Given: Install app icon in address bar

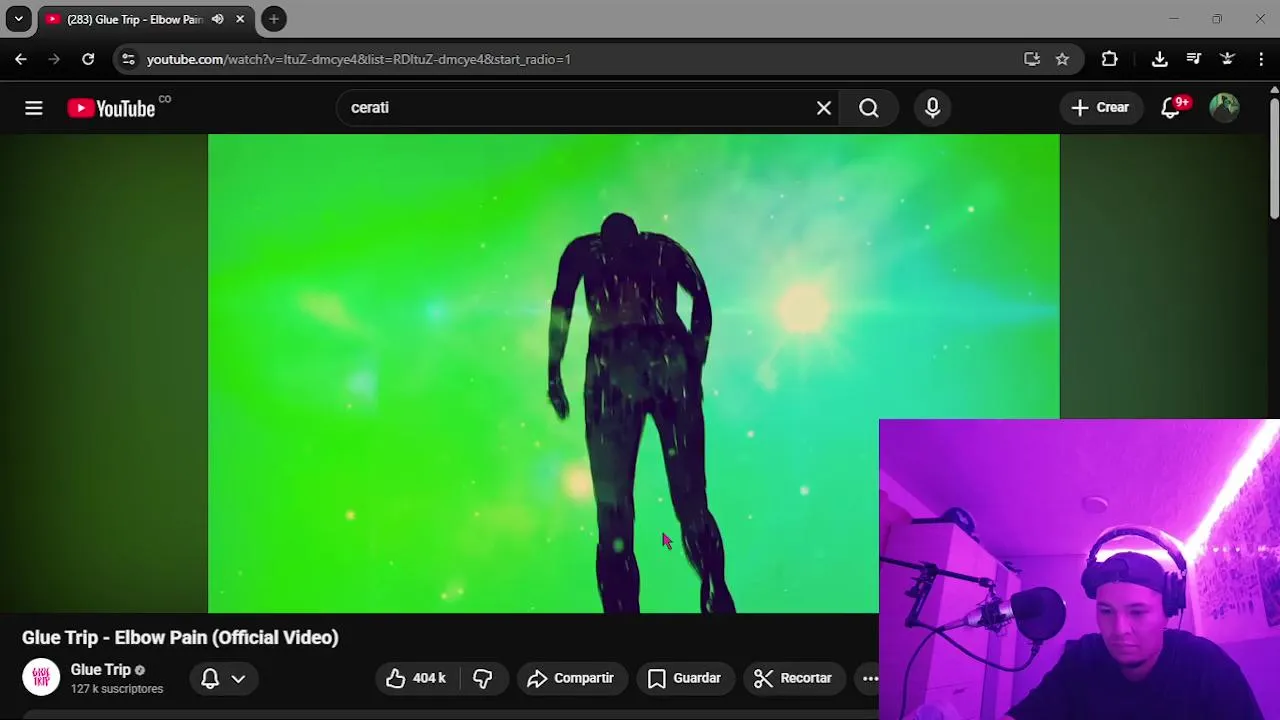Looking at the screenshot, I should [x=1032, y=59].
